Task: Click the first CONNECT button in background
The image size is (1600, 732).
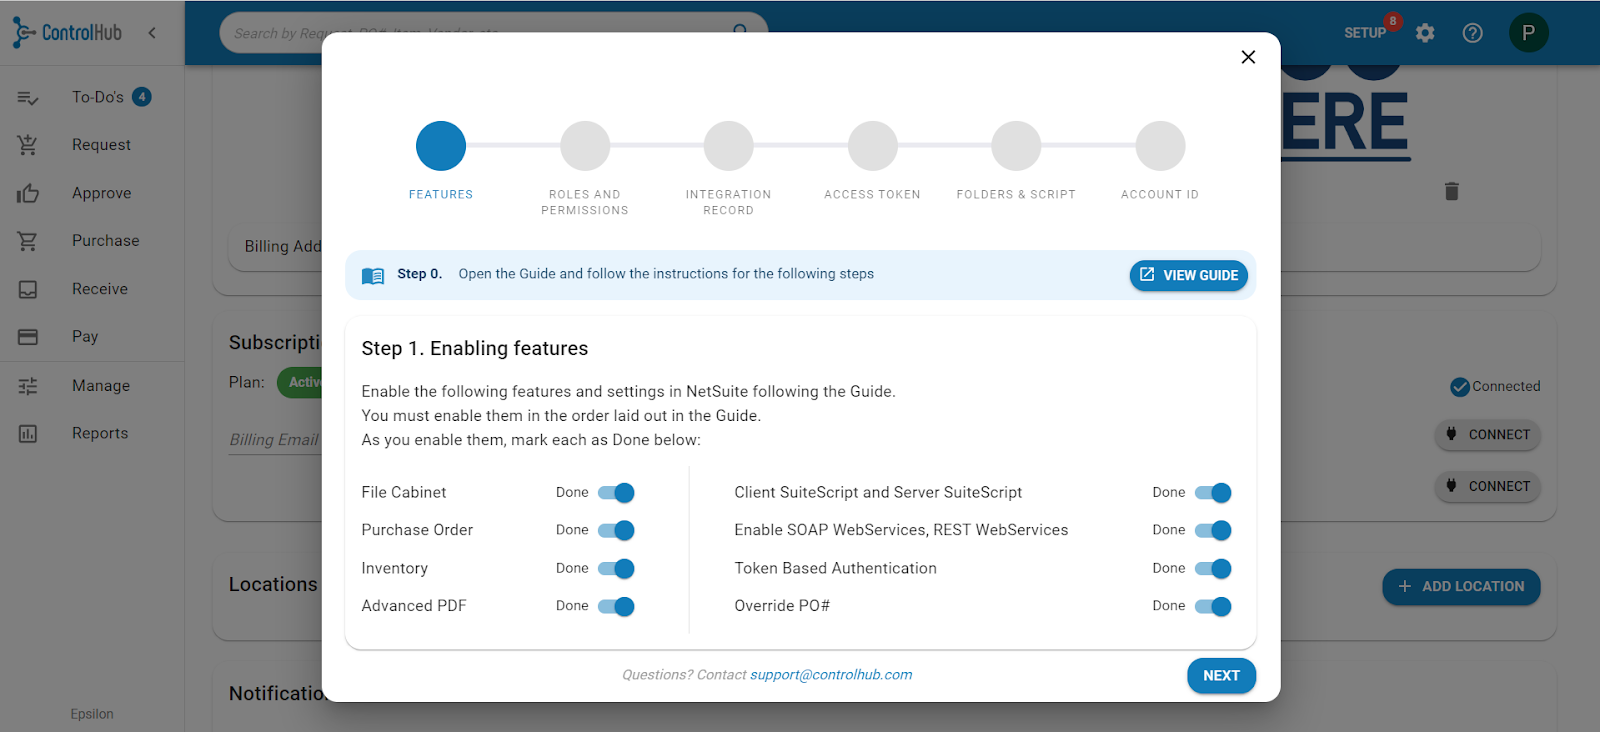Action: point(1487,435)
